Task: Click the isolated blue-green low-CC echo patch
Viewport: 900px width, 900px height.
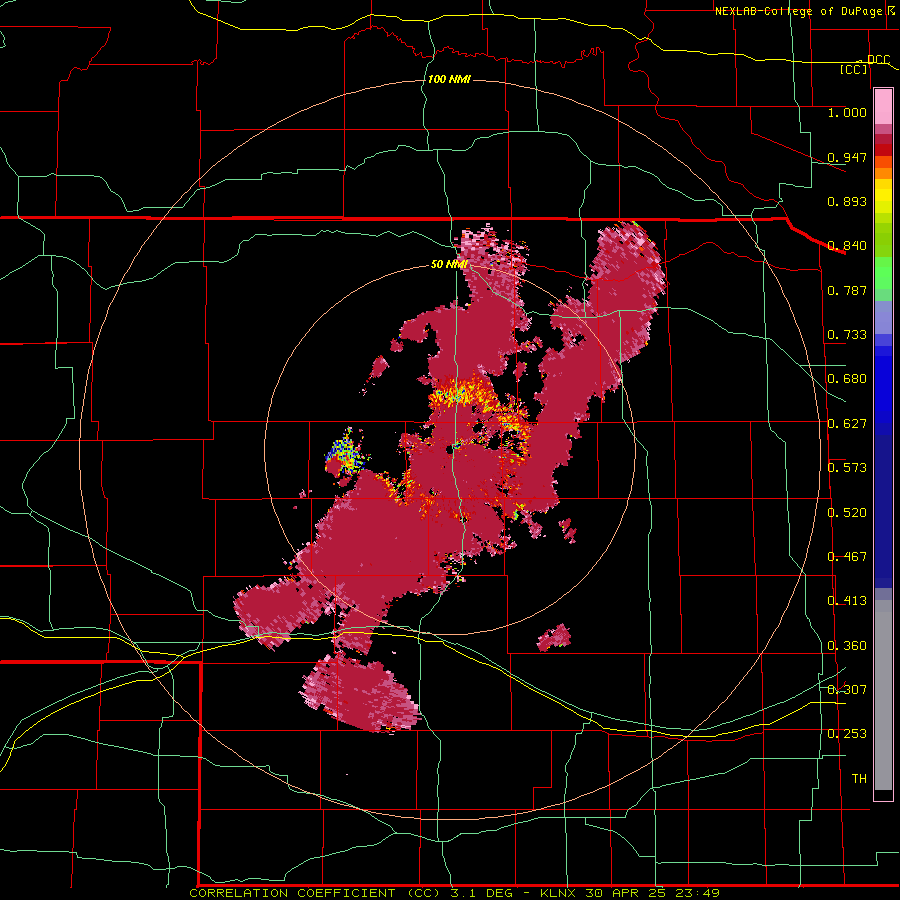Action: (x=347, y=453)
